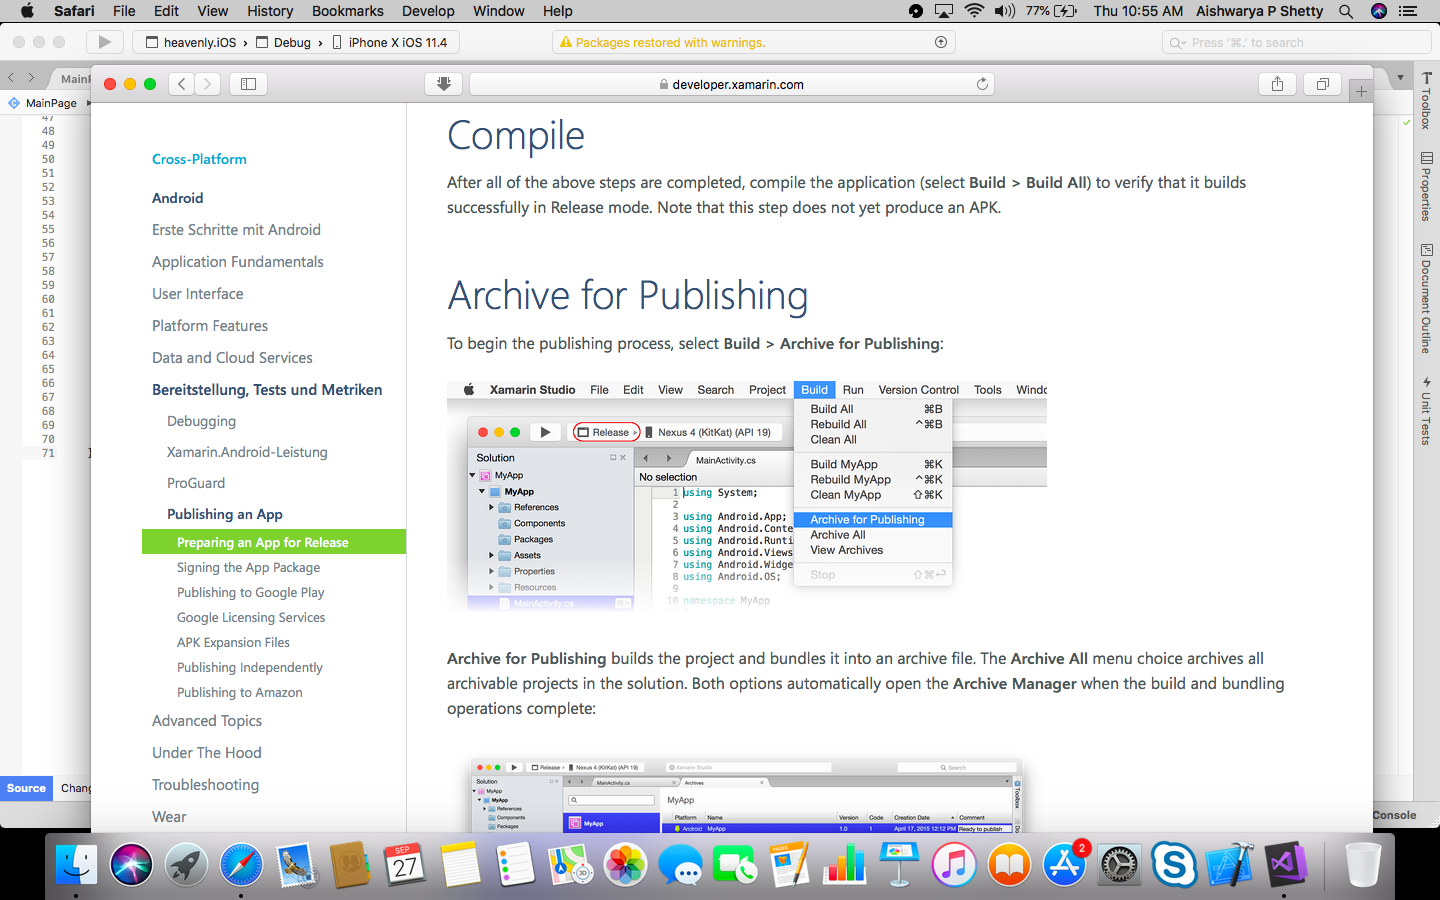Click the Safari forward navigation button
Screen dimensions: 1440x900
(x=207, y=84)
